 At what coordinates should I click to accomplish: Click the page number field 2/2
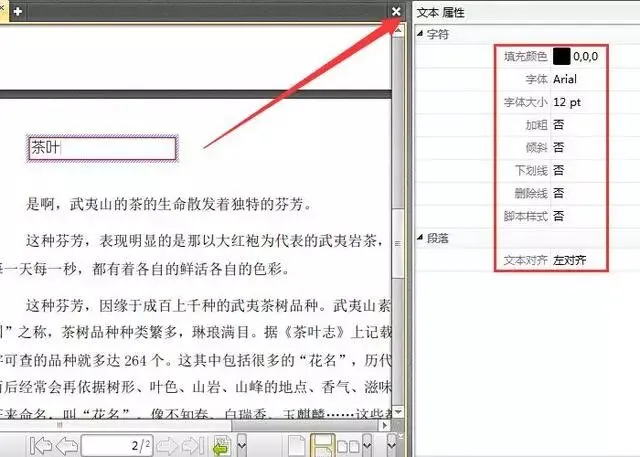pyautogui.click(x=117, y=445)
